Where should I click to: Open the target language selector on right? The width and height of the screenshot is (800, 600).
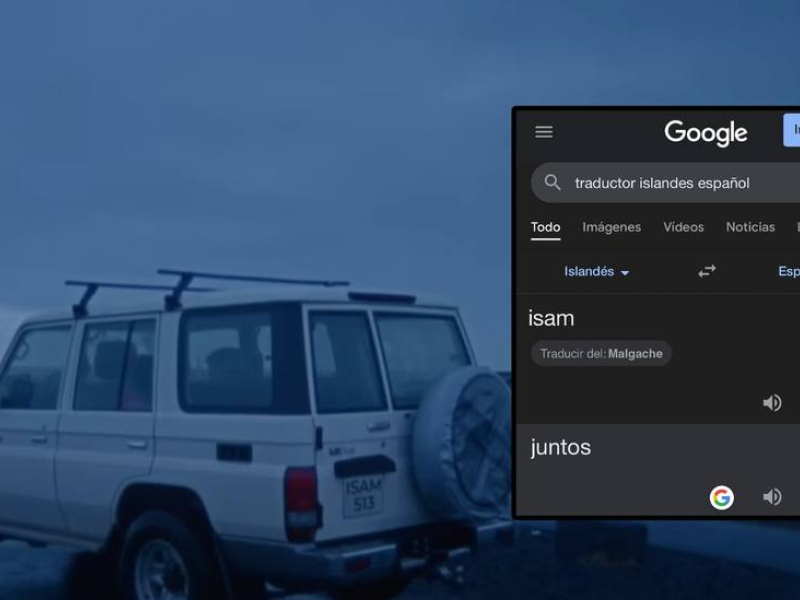point(788,272)
